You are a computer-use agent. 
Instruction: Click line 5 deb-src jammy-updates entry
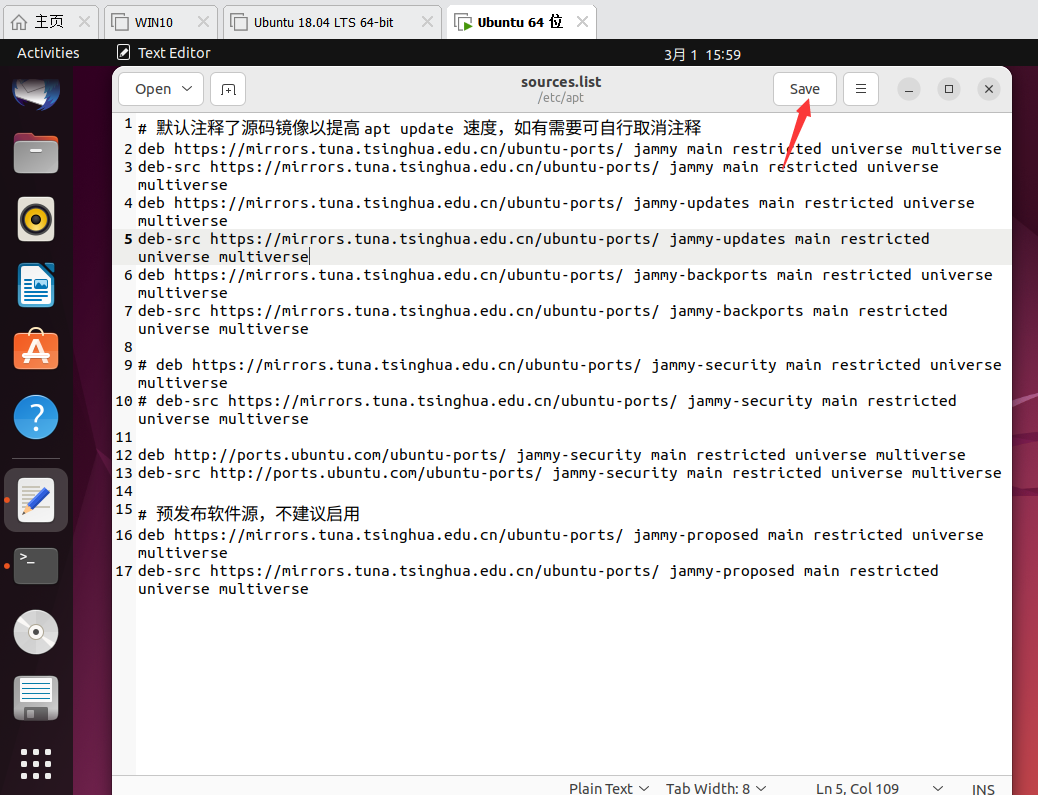[534, 248]
